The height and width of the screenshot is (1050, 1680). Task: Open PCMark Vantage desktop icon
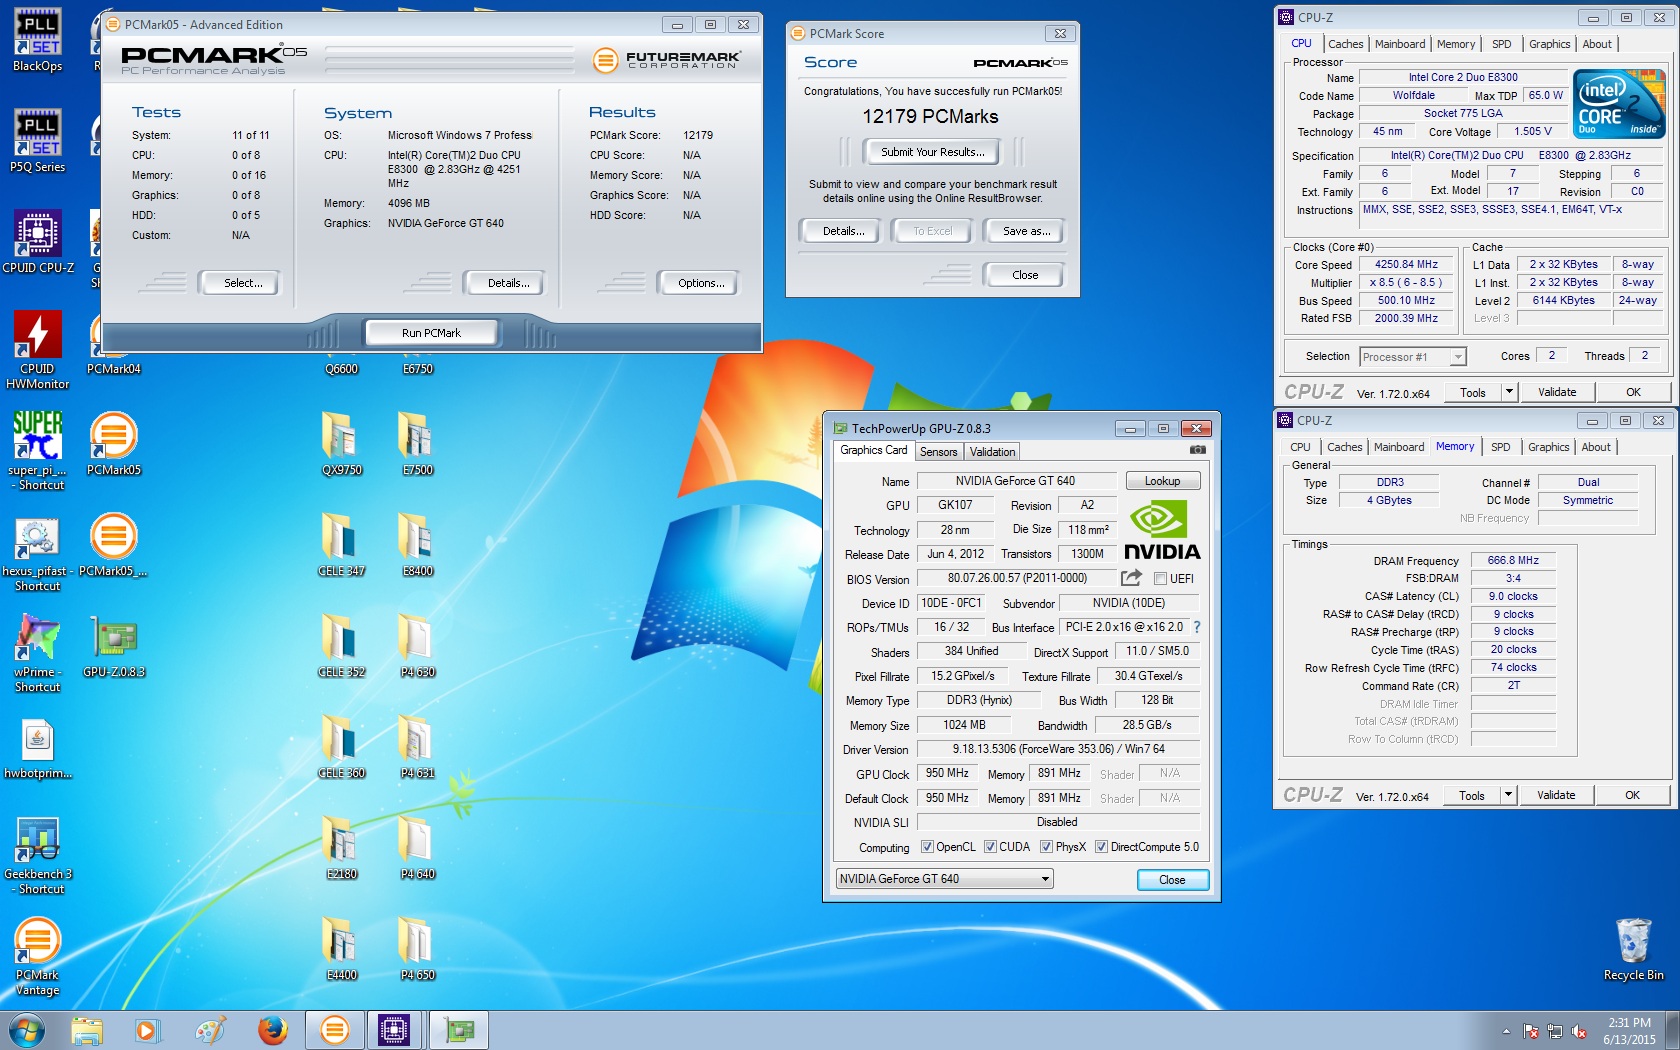click(37, 956)
